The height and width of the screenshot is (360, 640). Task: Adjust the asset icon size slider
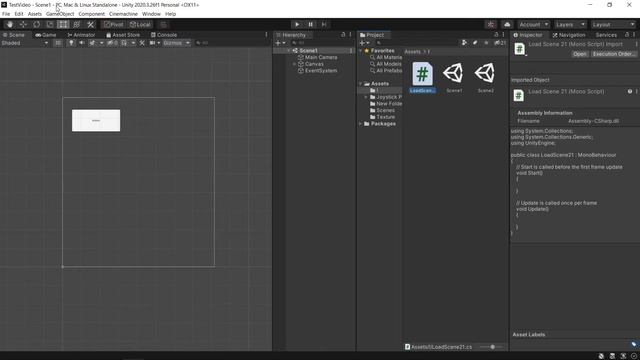tap(492, 347)
